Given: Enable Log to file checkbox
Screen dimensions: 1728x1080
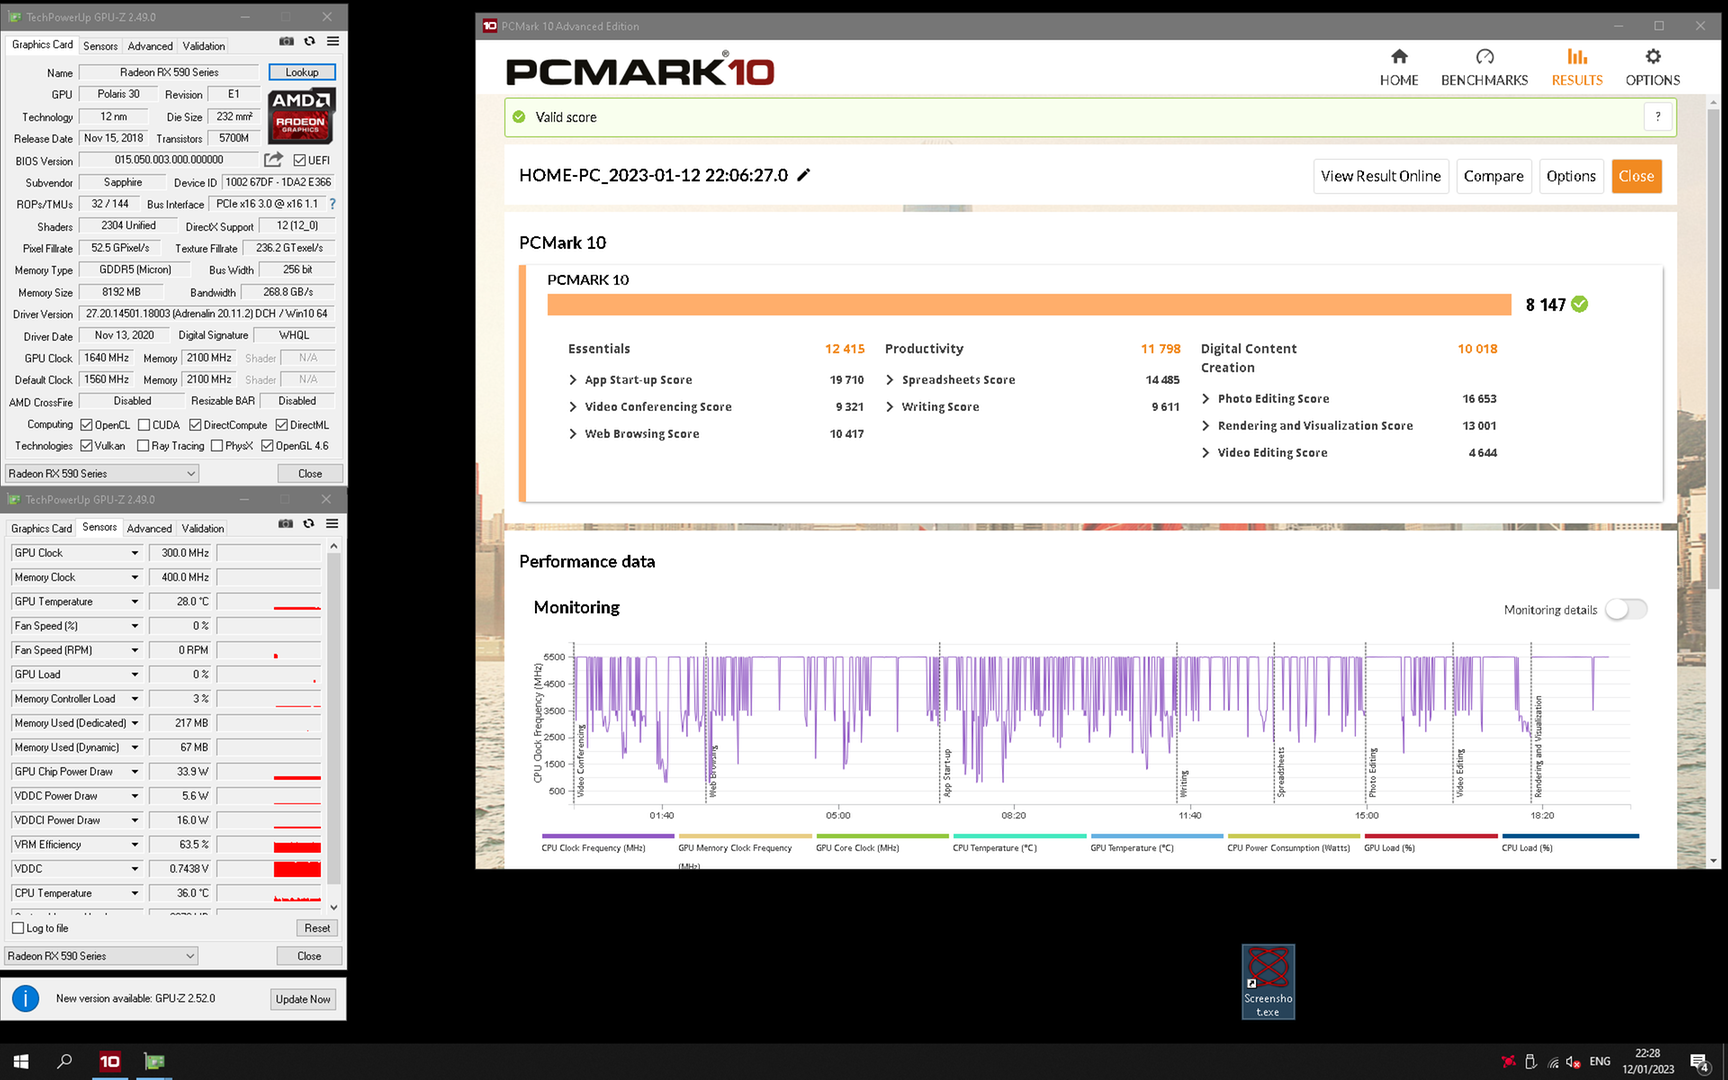Looking at the screenshot, I should 18,928.
